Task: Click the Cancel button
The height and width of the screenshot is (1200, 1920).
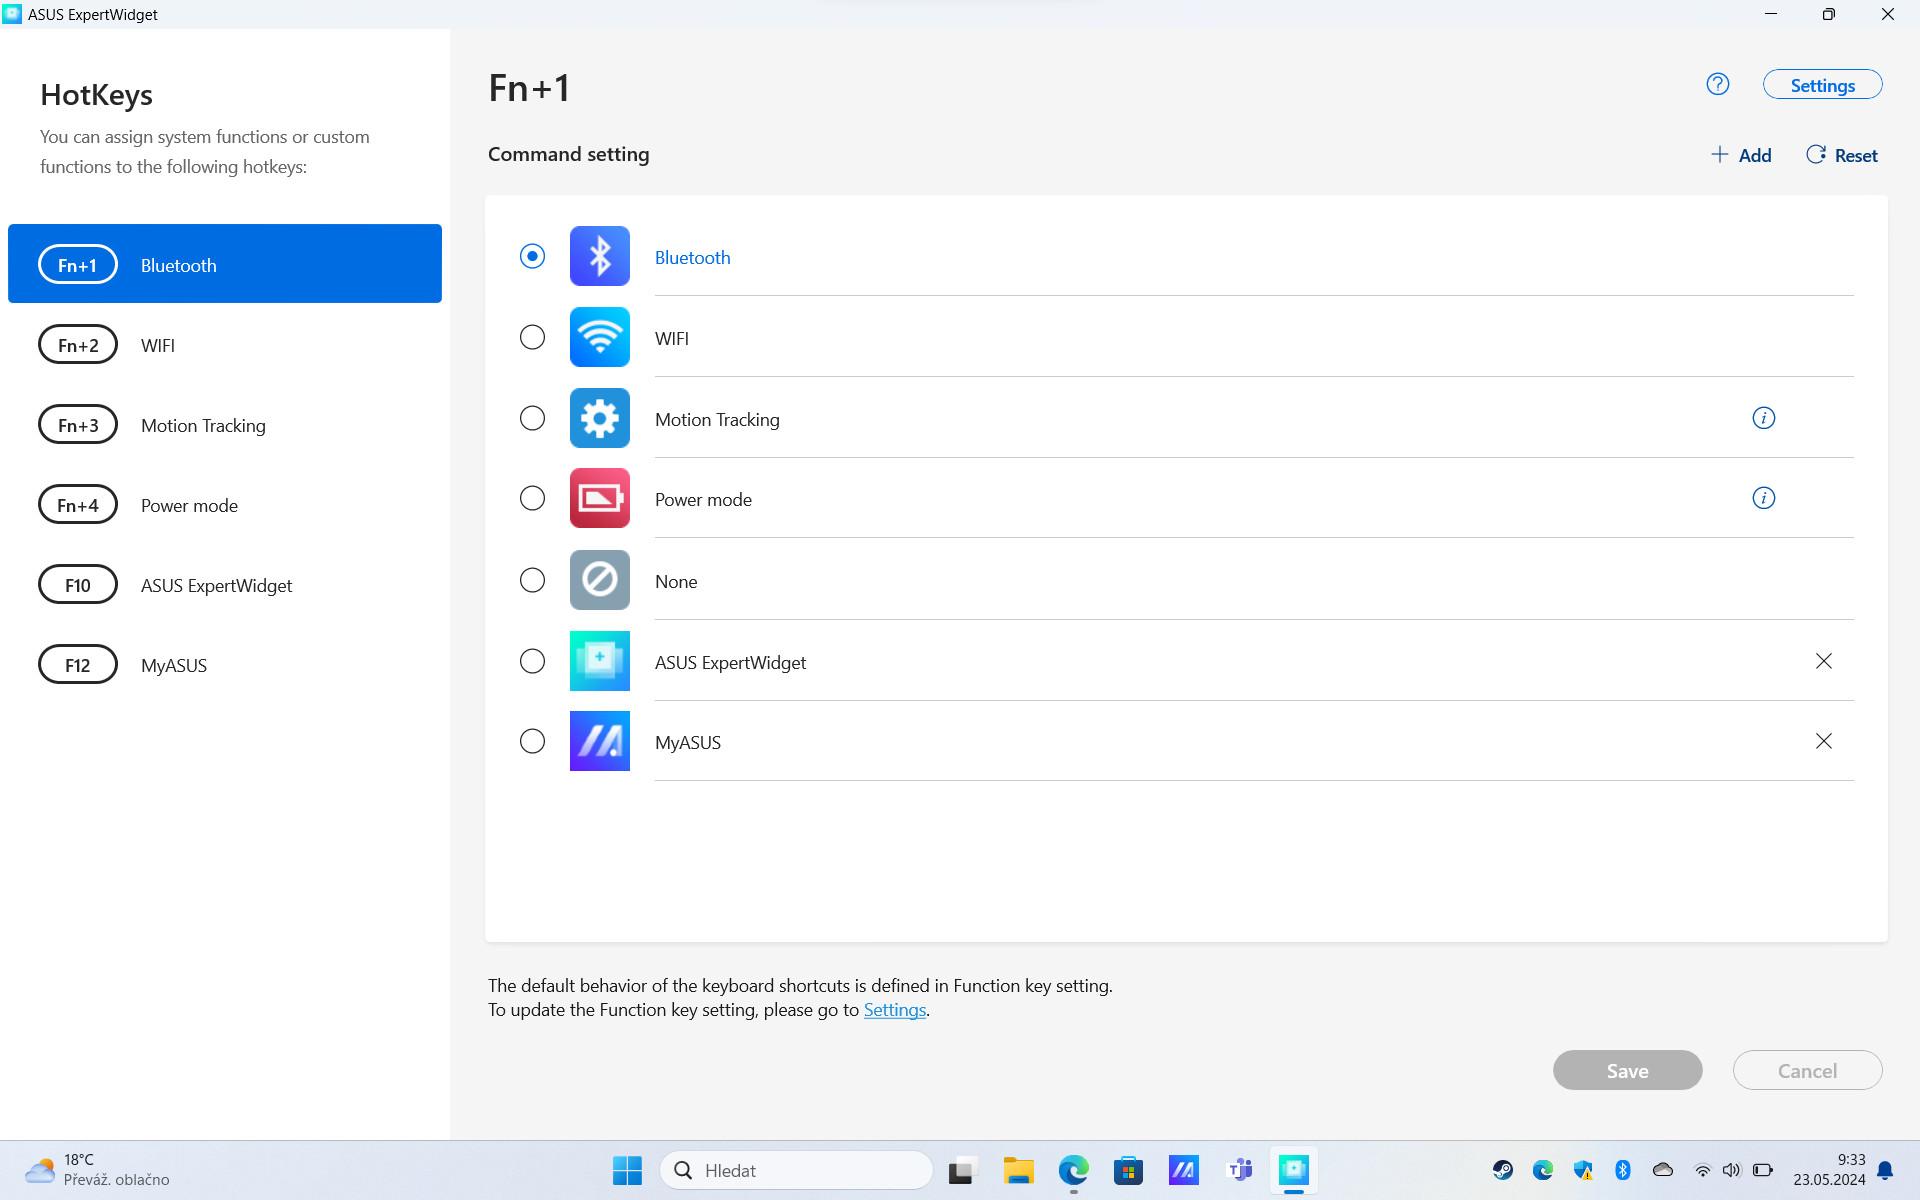Action: pyautogui.click(x=1807, y=1070)
